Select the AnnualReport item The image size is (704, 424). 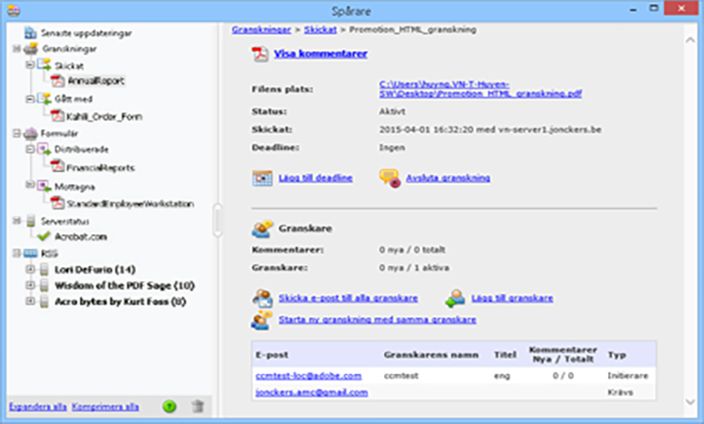96,81
